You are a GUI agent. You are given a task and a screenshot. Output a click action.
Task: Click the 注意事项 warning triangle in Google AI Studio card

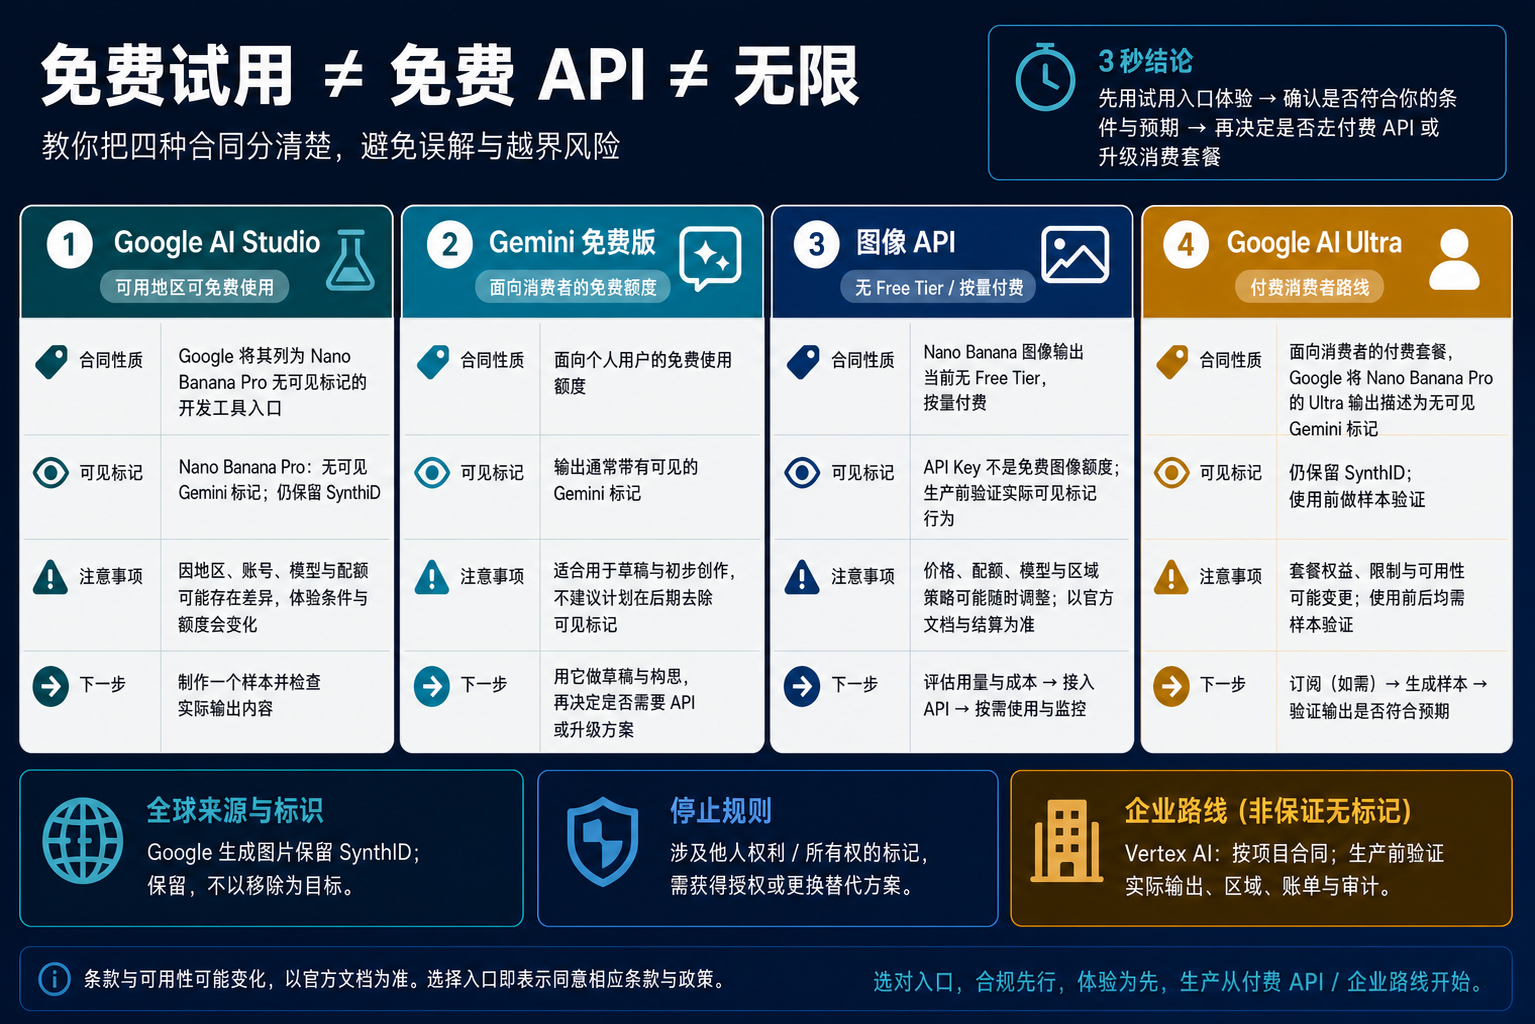[x=51, y=577]
